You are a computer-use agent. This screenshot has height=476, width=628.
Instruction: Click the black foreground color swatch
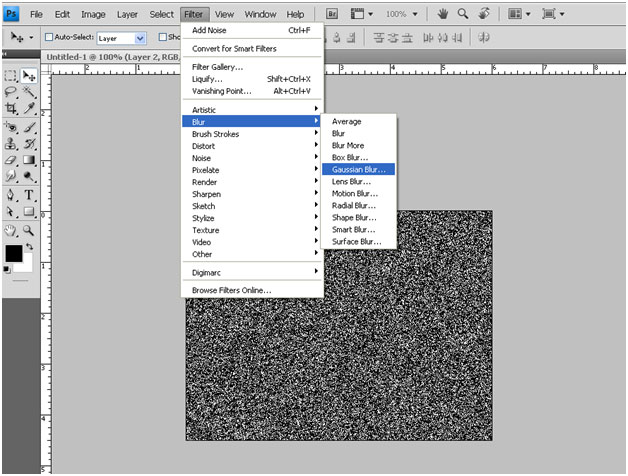(x=14, y=253)
